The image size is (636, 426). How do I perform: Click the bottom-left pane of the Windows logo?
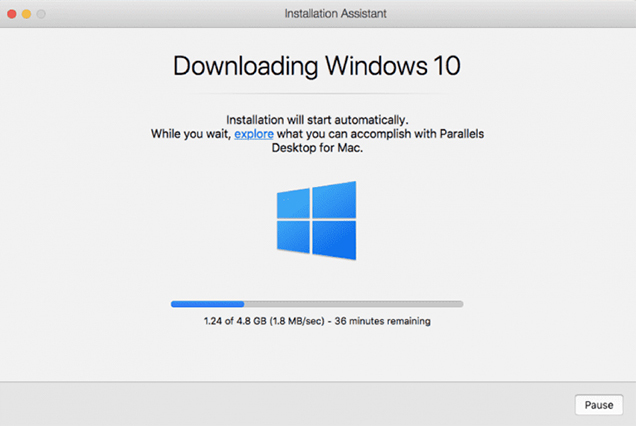[293, 236]
